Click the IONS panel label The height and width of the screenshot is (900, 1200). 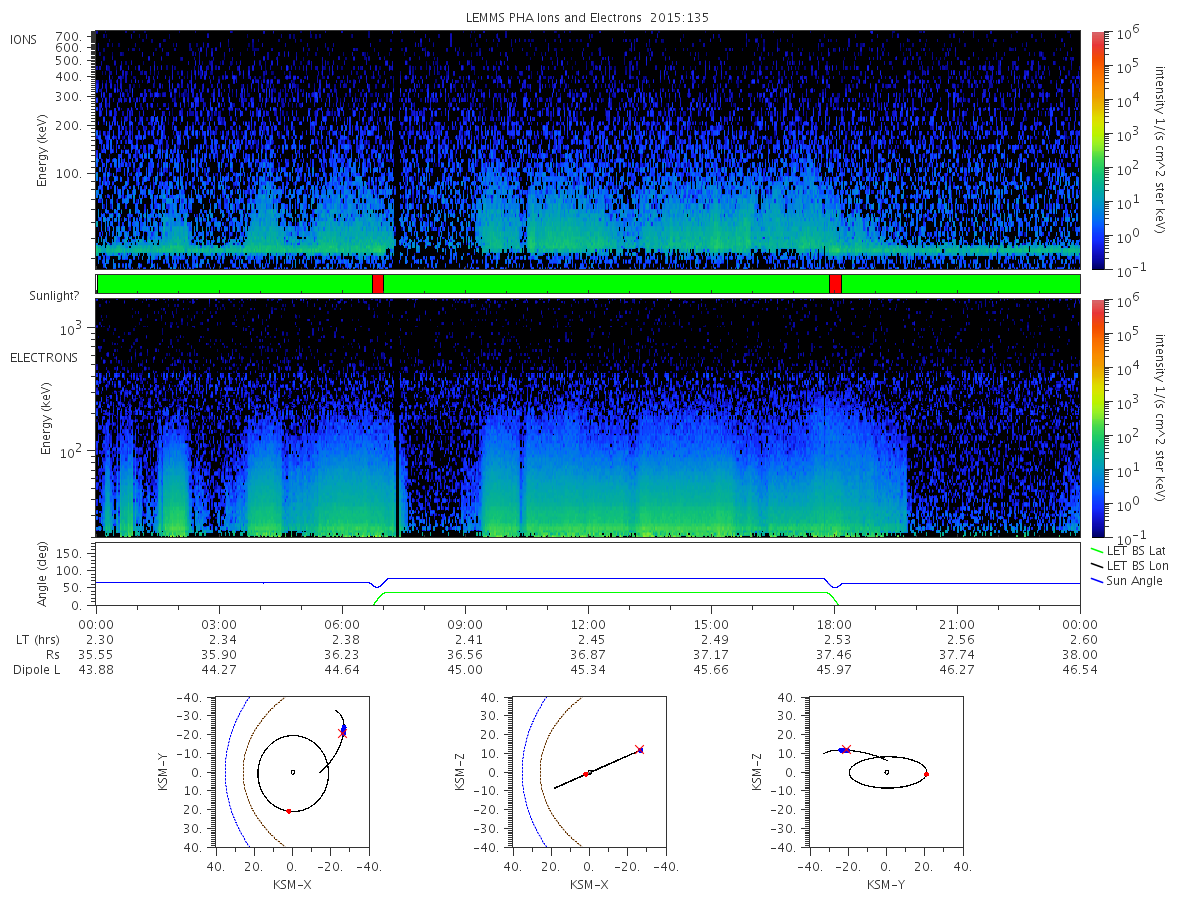[x=25, y=41]
